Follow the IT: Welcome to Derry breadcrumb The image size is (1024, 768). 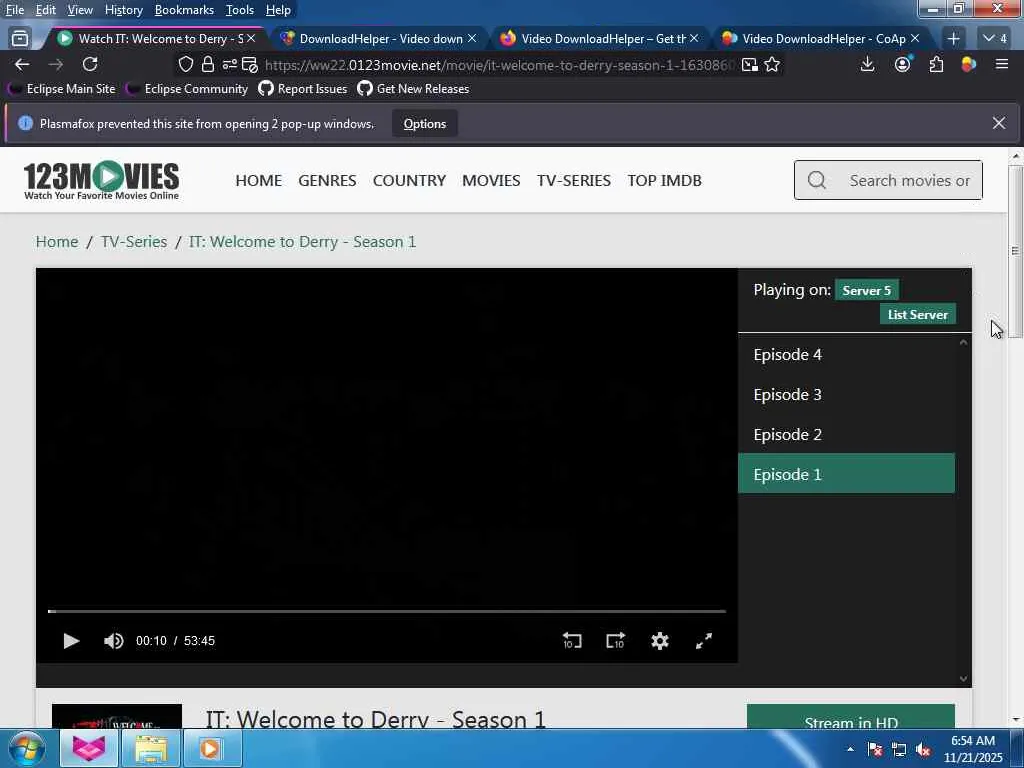tap(302, 242)
